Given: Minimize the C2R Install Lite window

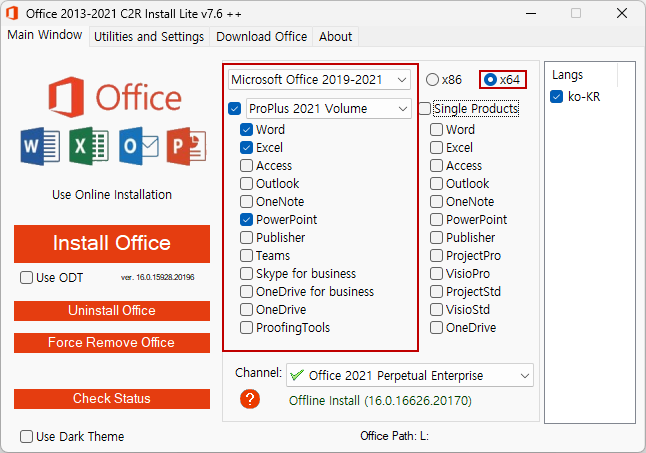Looking at the screenshot, I should coord(531,14).
